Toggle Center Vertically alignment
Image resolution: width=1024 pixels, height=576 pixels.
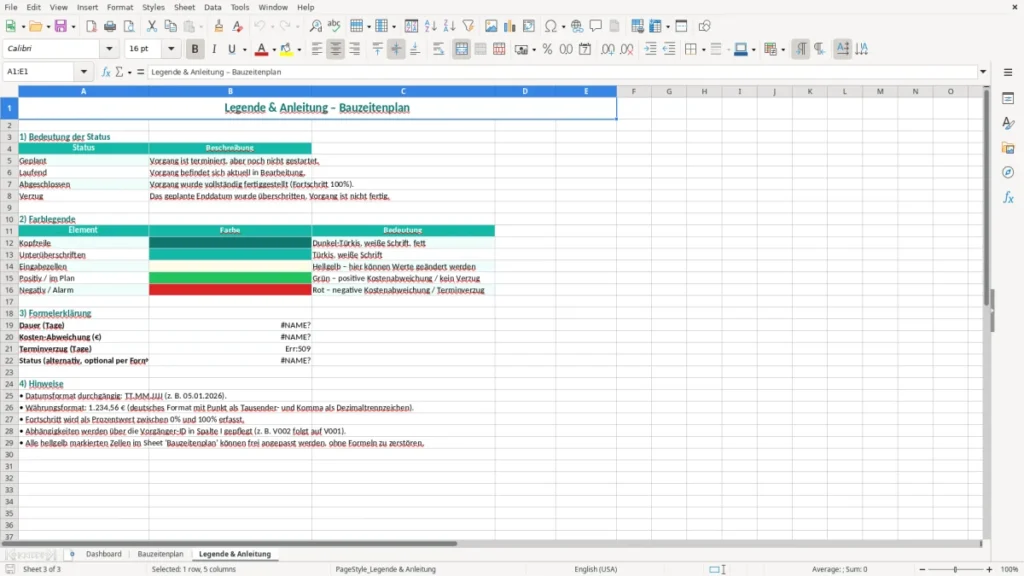(396, 49)
